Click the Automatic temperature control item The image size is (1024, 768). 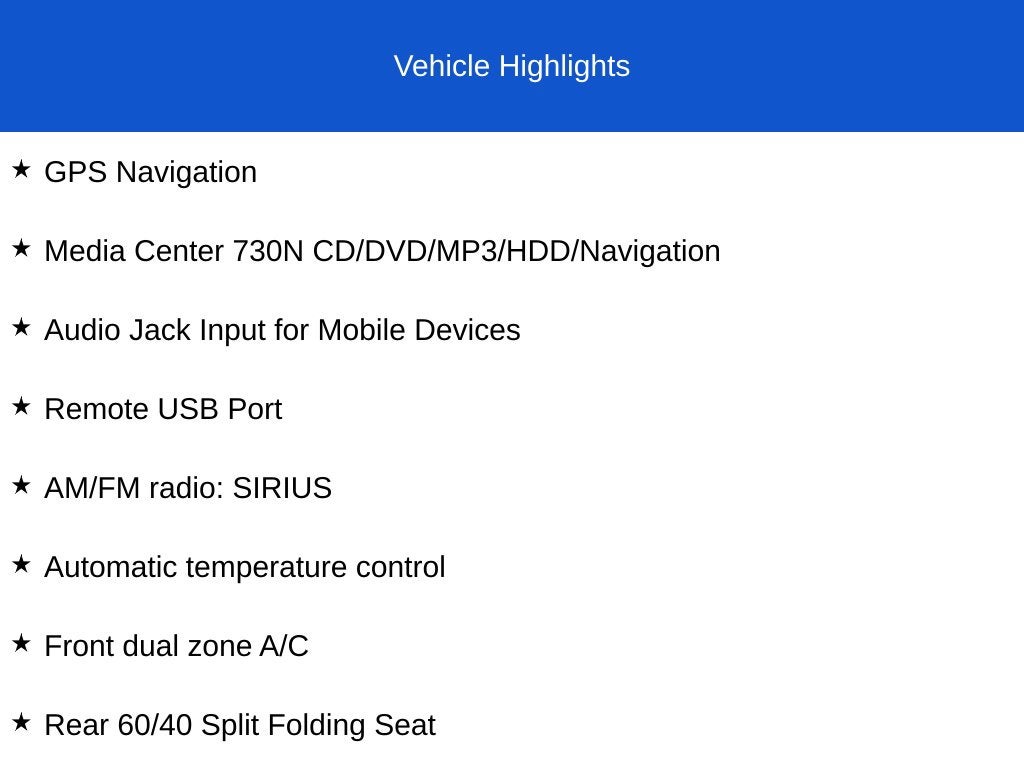pos(245,568)
